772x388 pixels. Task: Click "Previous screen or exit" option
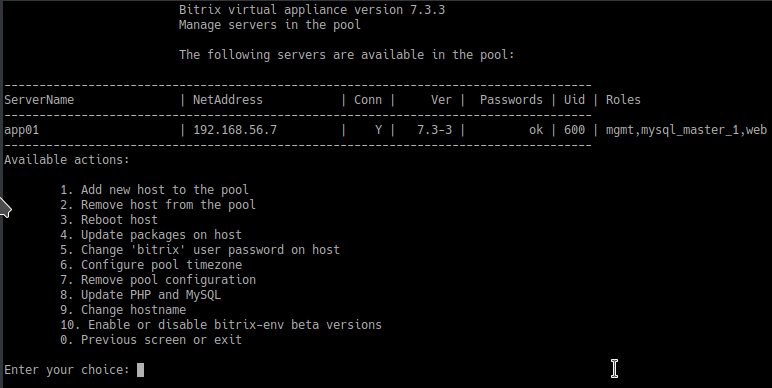click(151, 340)
